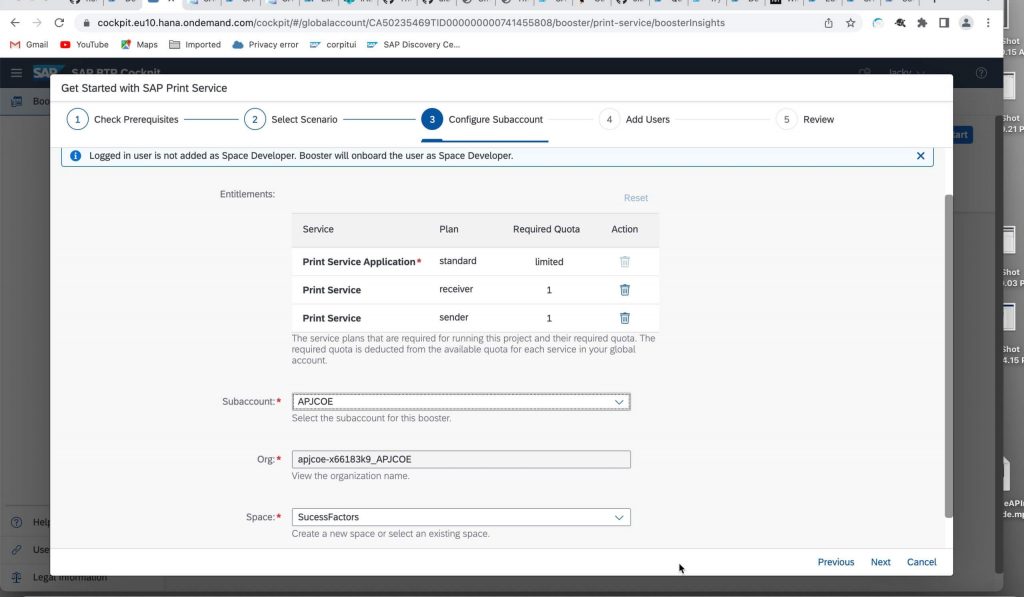This screenshot has height=597, width=1024.
Task: Share this page from the address bar
Action: pos(828,23)
